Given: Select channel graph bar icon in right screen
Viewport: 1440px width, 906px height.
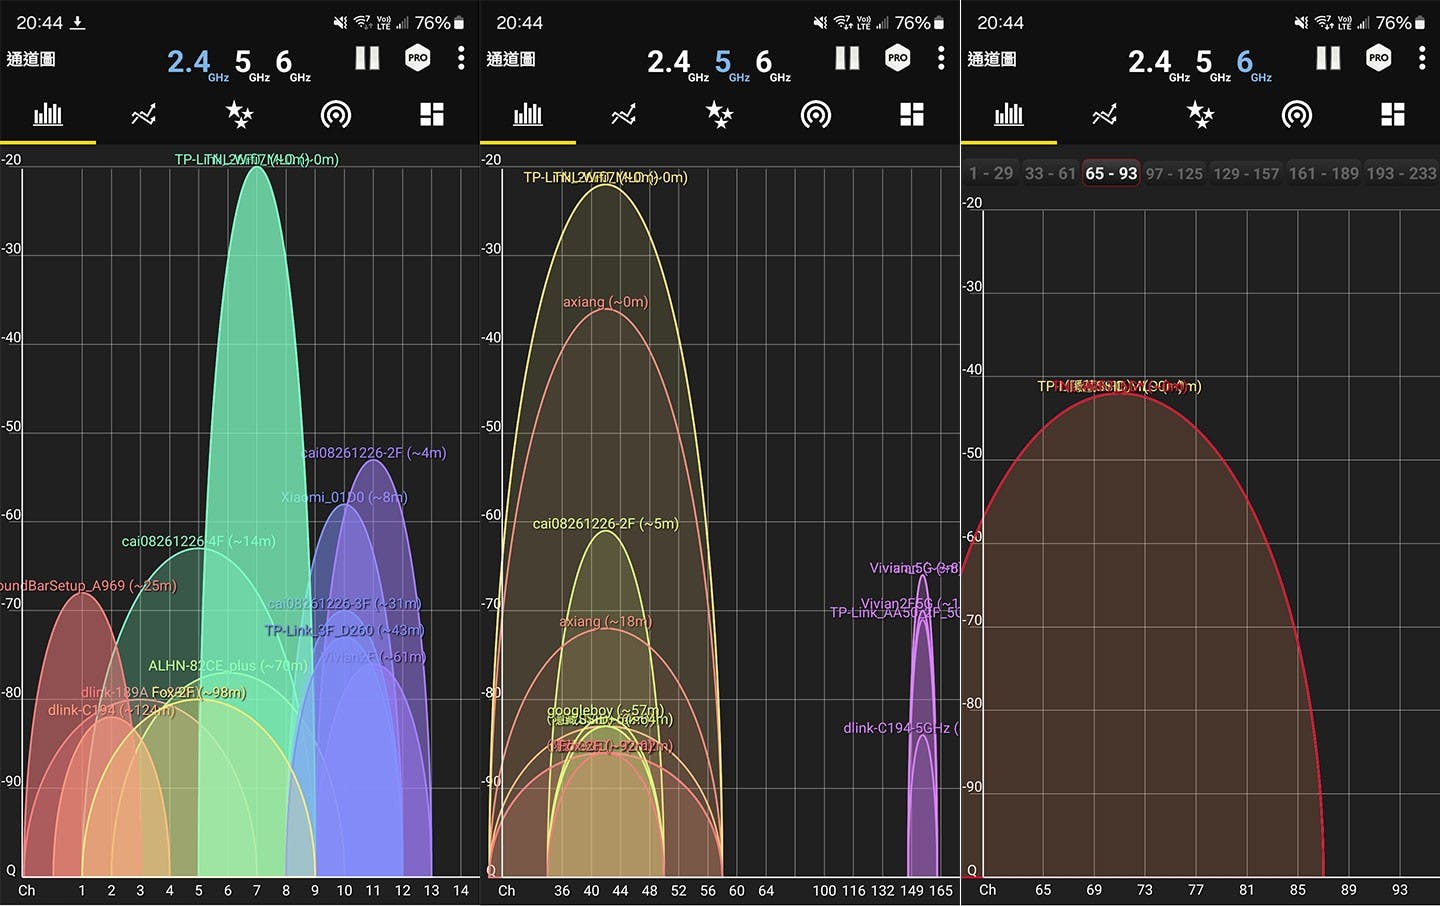Looking at the screenshot, I should coord(1008,115).
